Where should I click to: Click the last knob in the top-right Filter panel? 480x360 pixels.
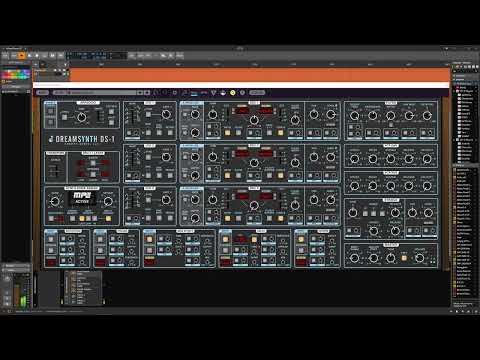click(427, 116)
